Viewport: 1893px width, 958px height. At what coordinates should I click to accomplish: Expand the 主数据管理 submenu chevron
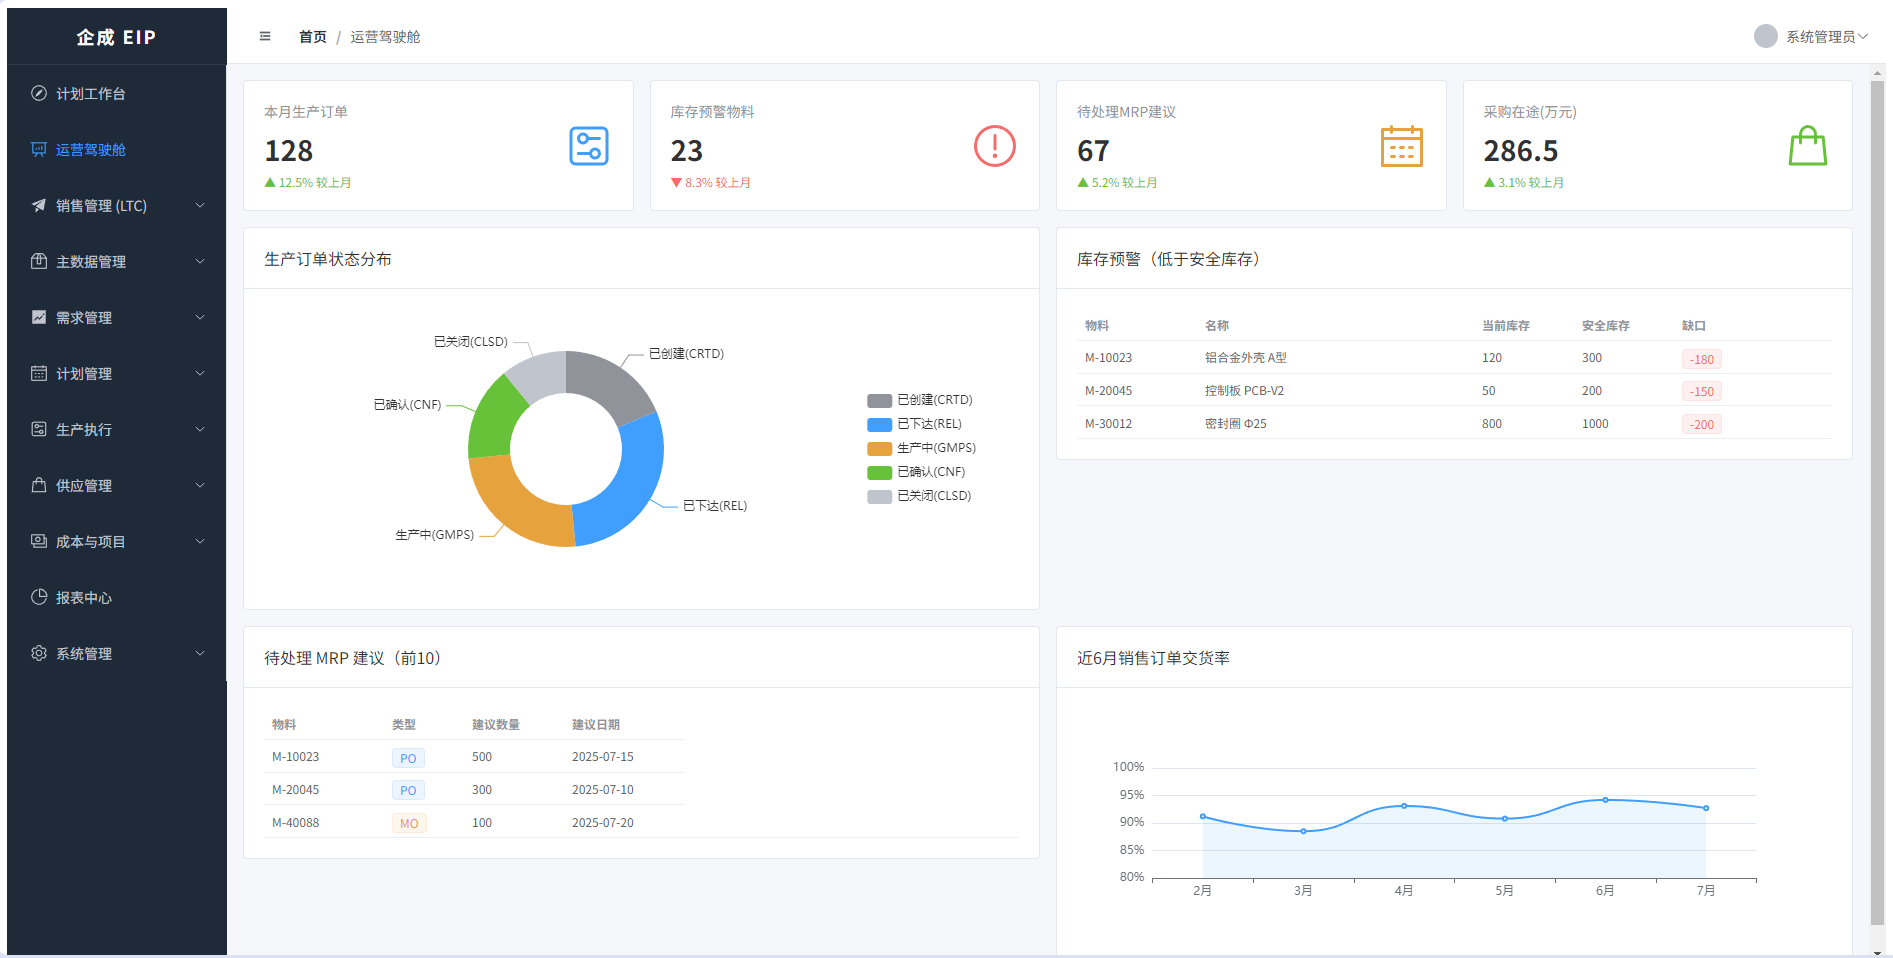pyautogui.click(x=200, y=261)
